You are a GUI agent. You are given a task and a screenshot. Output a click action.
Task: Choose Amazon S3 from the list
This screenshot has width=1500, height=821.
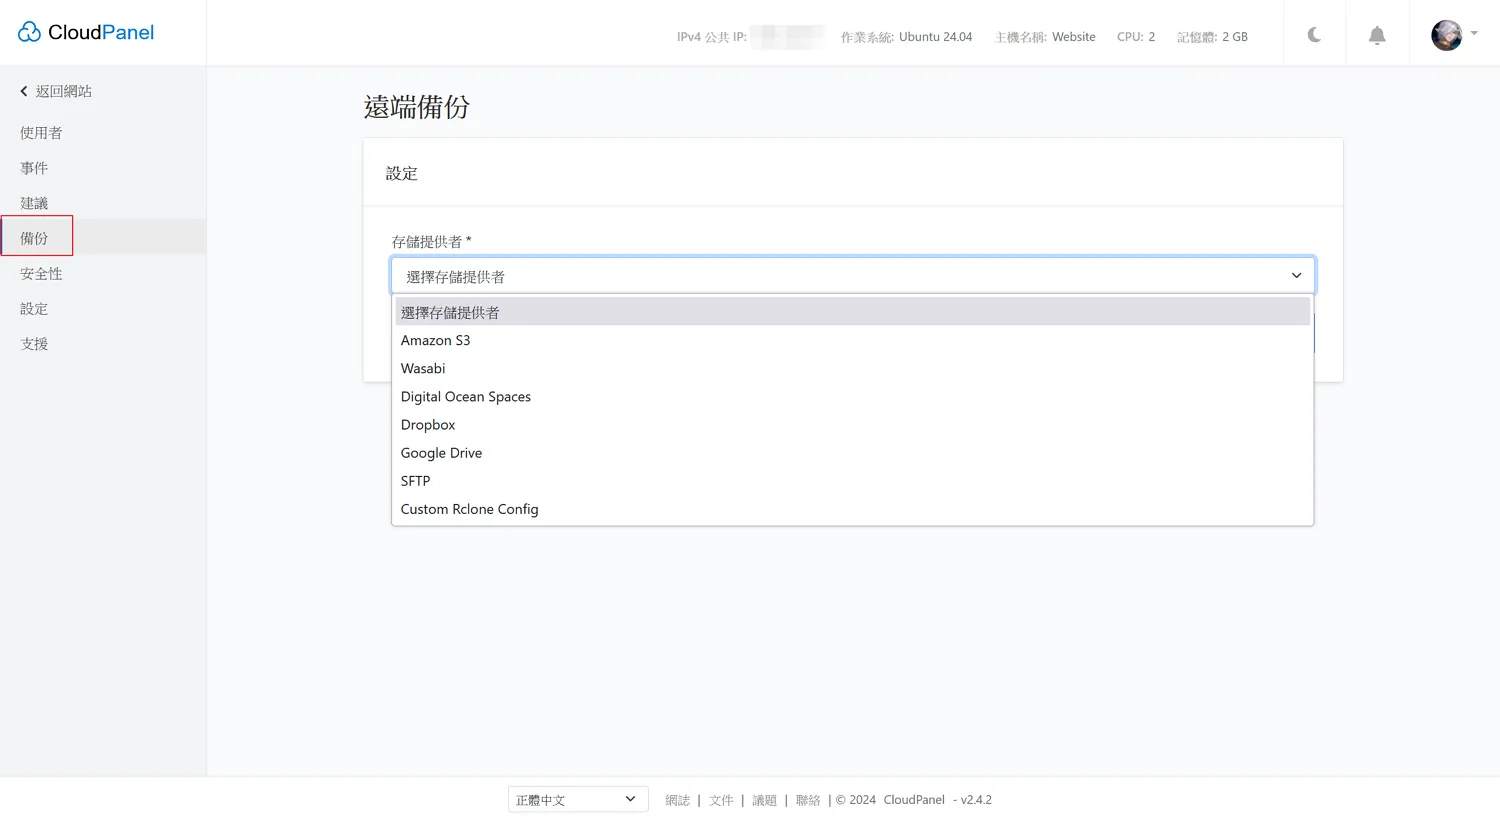[435, 340]
